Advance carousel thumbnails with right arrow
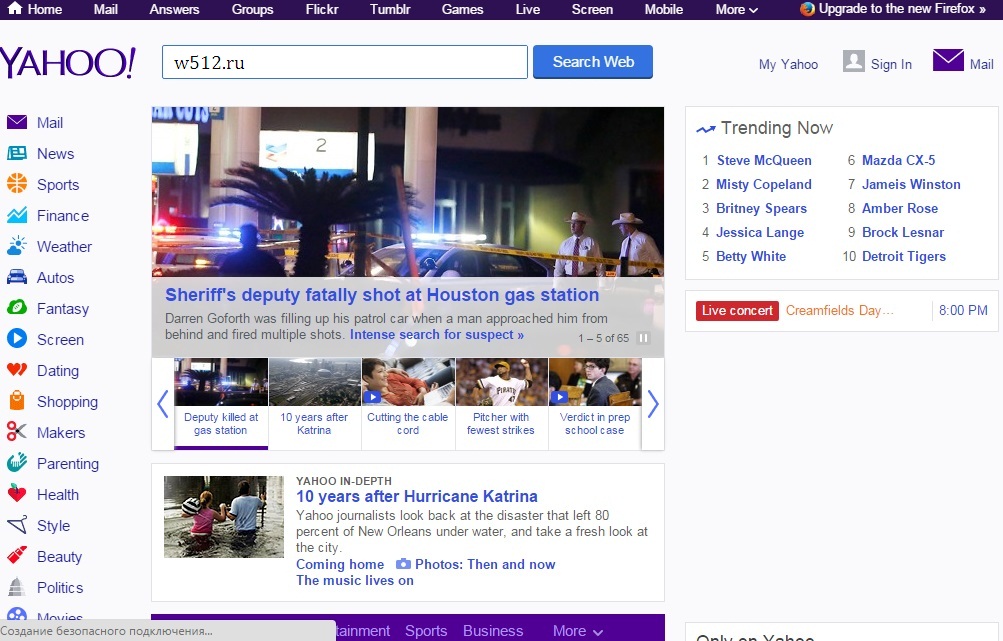The image size is (1003, 641). (652, 404)
